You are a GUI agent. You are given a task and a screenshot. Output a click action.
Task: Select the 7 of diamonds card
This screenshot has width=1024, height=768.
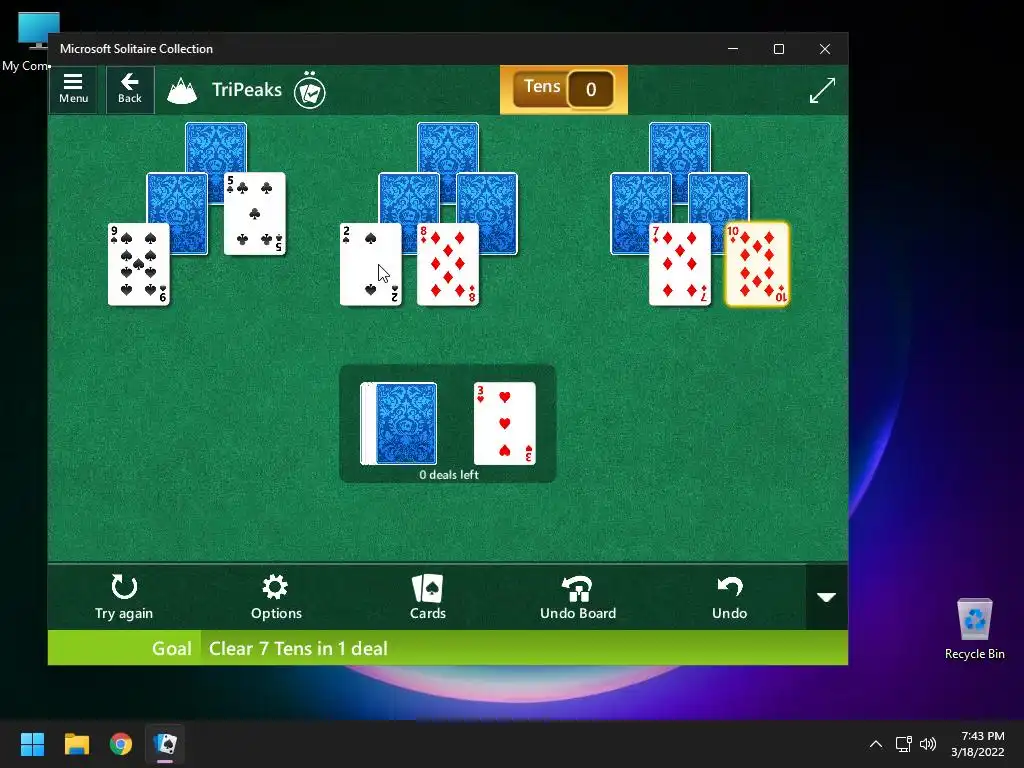click(x=680, y=264)
